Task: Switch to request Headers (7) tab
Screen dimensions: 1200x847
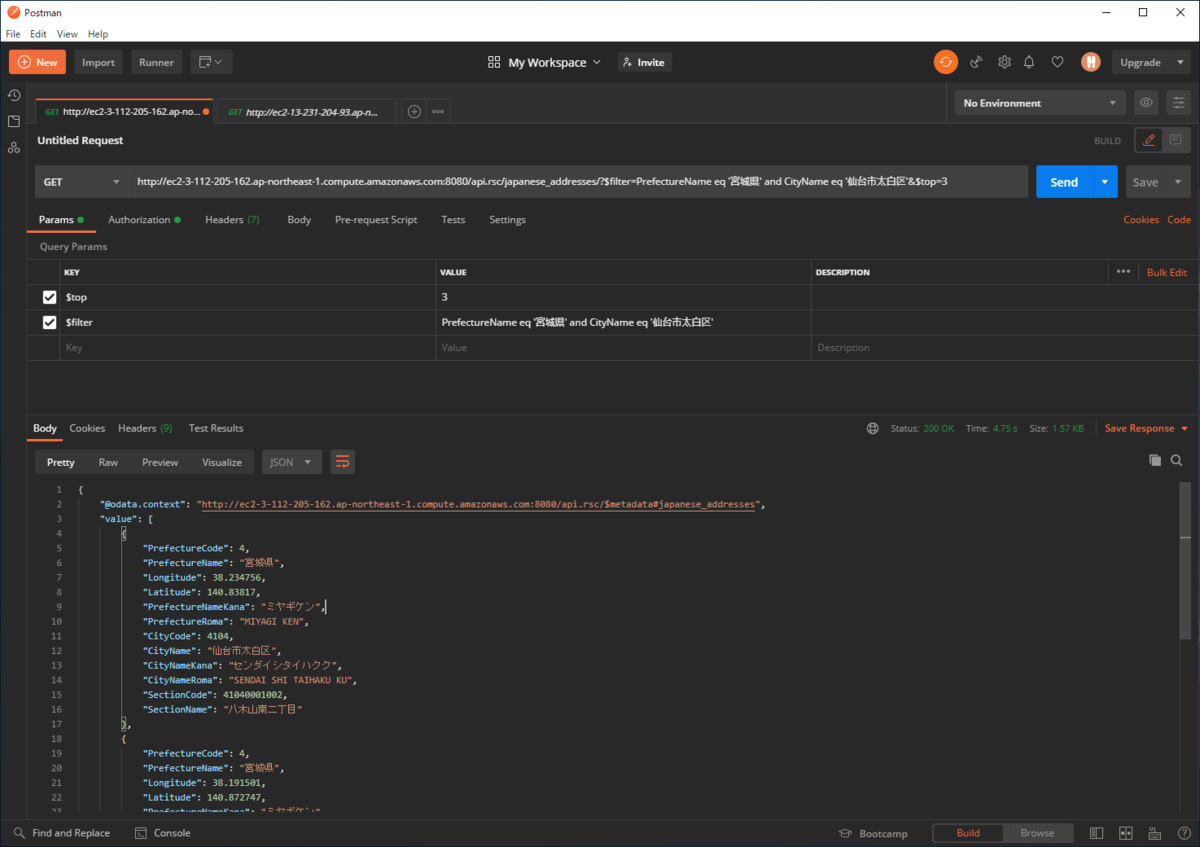Action: 232,220
